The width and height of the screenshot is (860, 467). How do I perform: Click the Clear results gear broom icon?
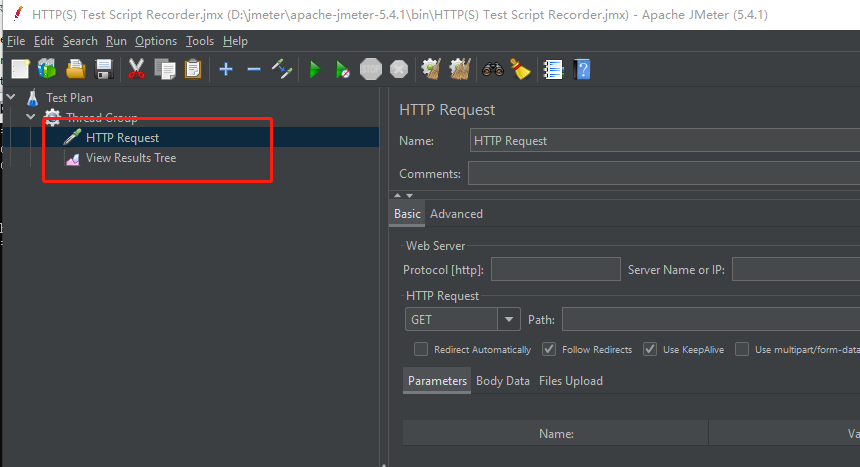[432, 70]
